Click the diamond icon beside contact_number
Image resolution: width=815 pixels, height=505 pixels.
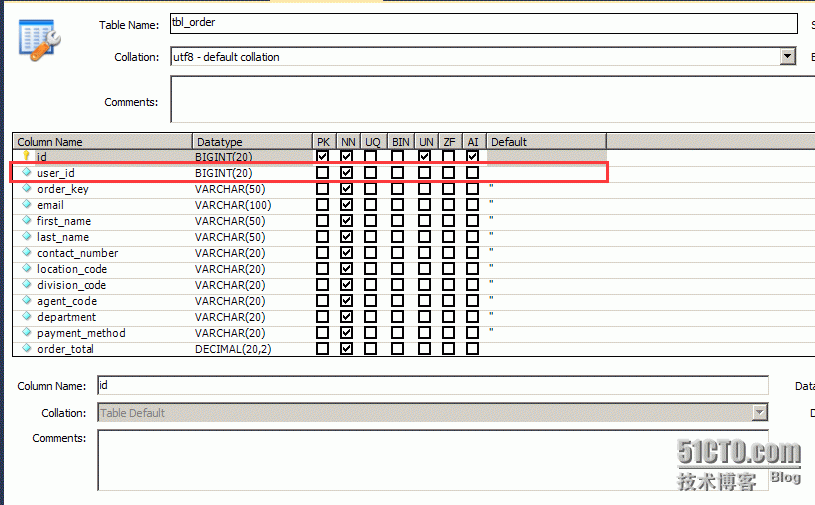(27, 252)
